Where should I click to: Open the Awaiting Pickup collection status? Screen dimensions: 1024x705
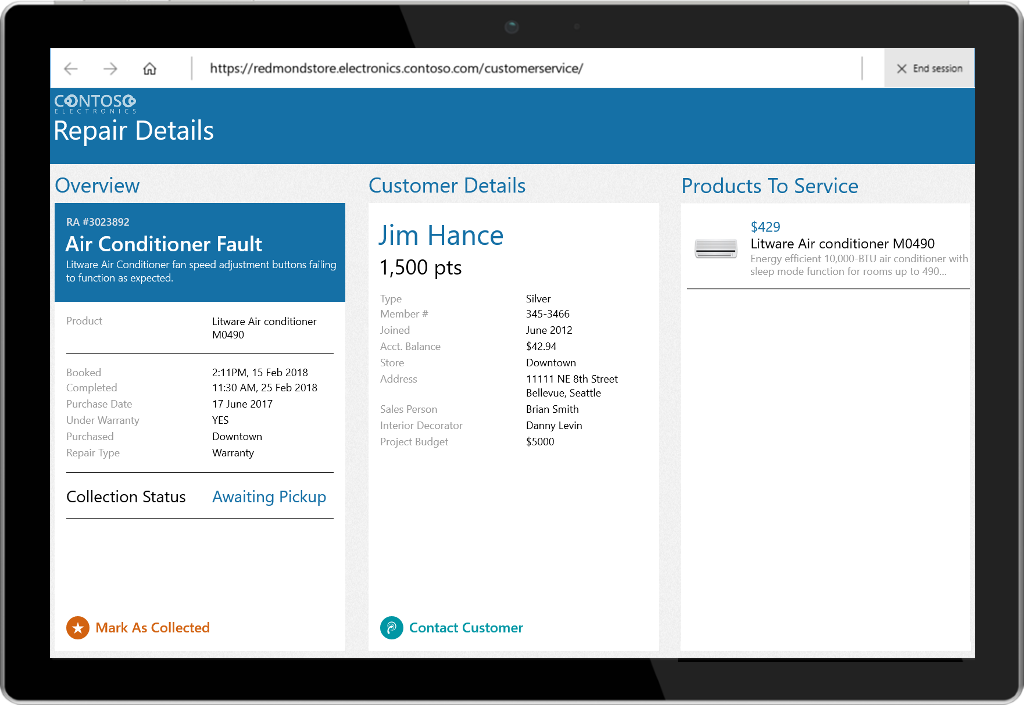click(x=269, y=497)
